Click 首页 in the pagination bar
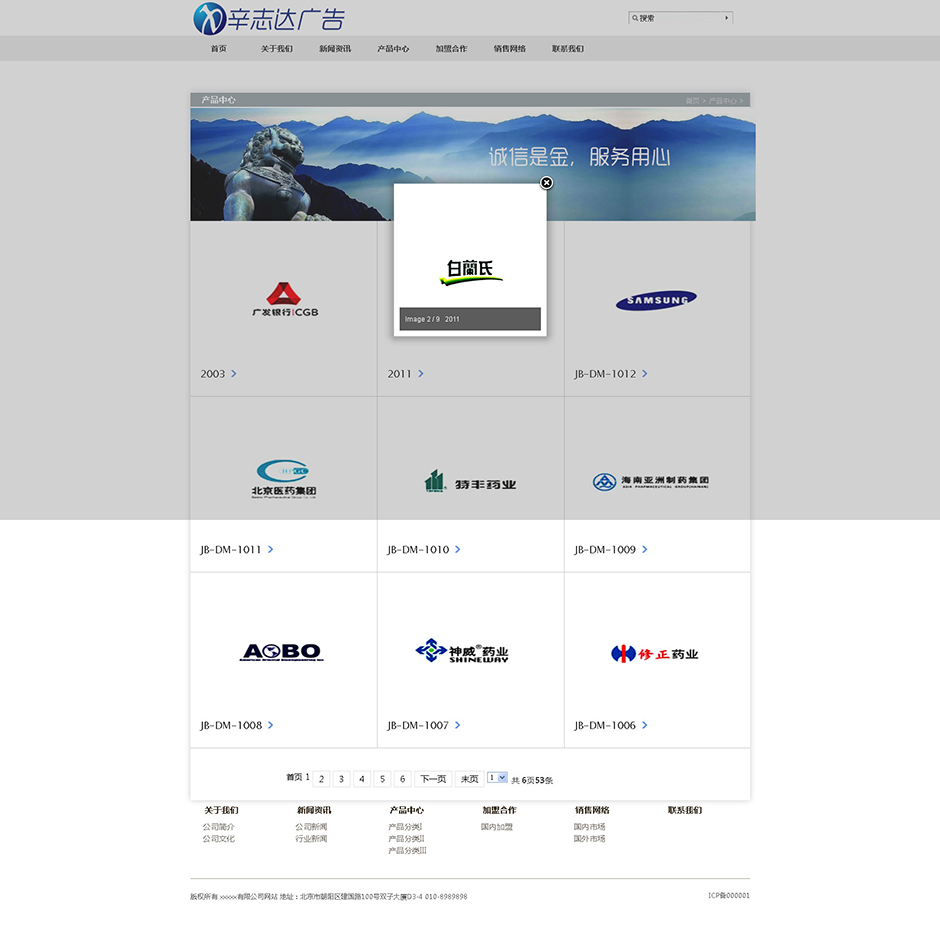This screenshot has width=940, height=946. click(x=294, y=777)
